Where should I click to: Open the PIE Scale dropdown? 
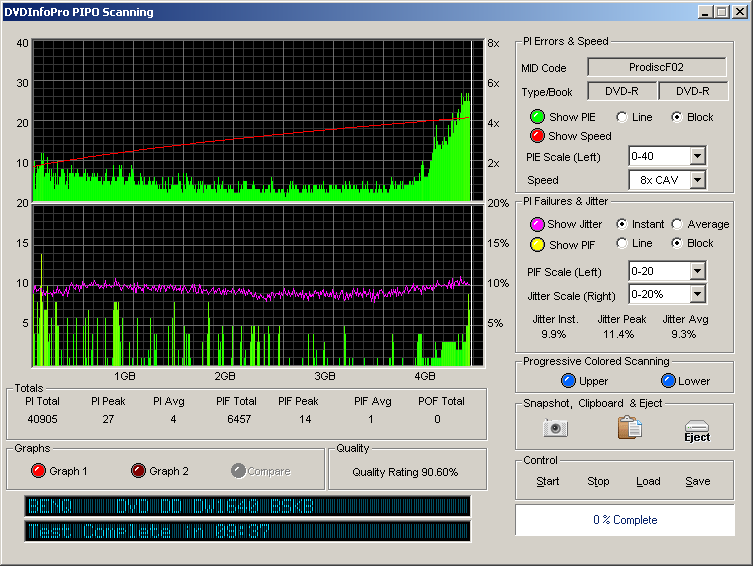697,156
